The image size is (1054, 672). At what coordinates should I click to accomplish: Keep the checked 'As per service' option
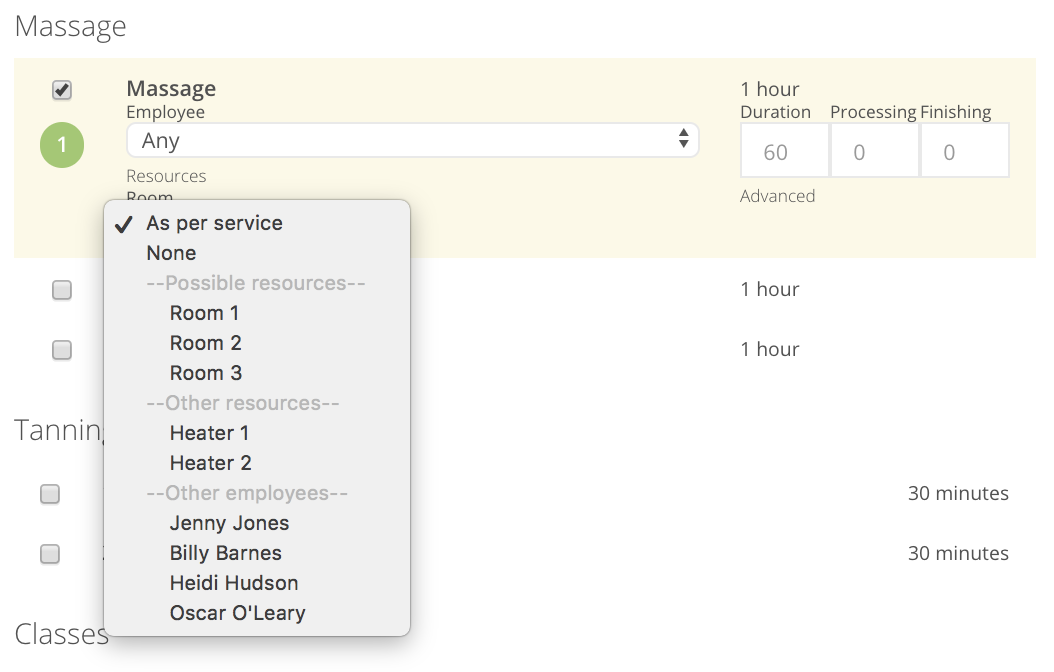coord(213,222)
